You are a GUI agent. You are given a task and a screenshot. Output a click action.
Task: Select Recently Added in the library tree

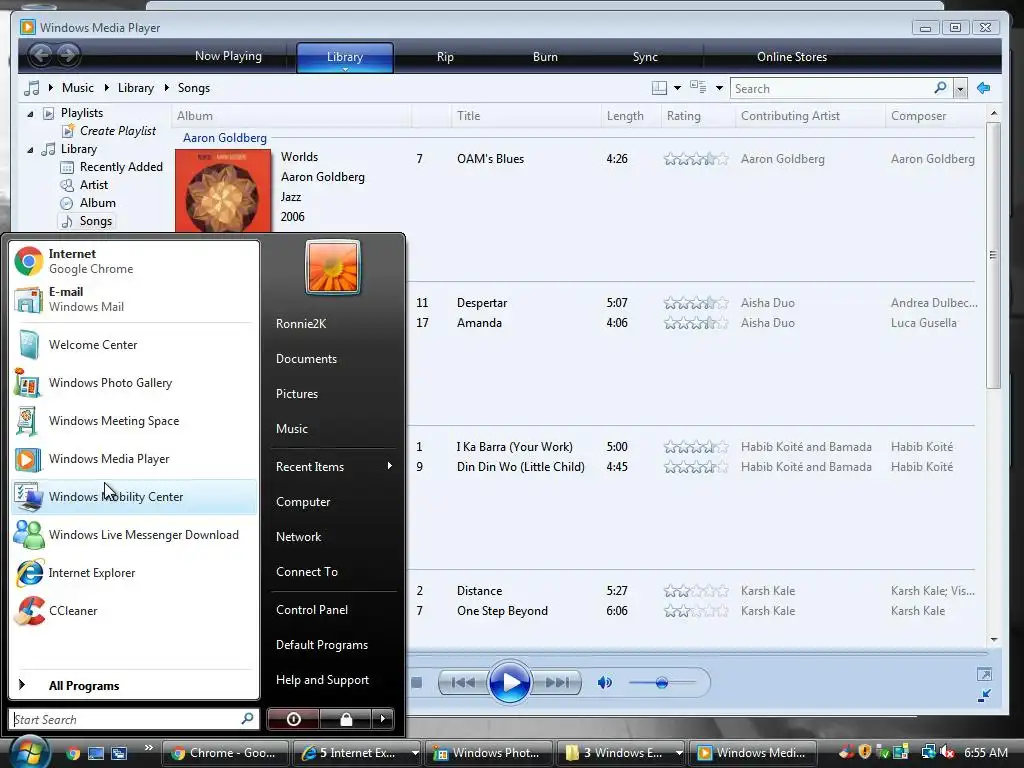click(x=121, y=167)
